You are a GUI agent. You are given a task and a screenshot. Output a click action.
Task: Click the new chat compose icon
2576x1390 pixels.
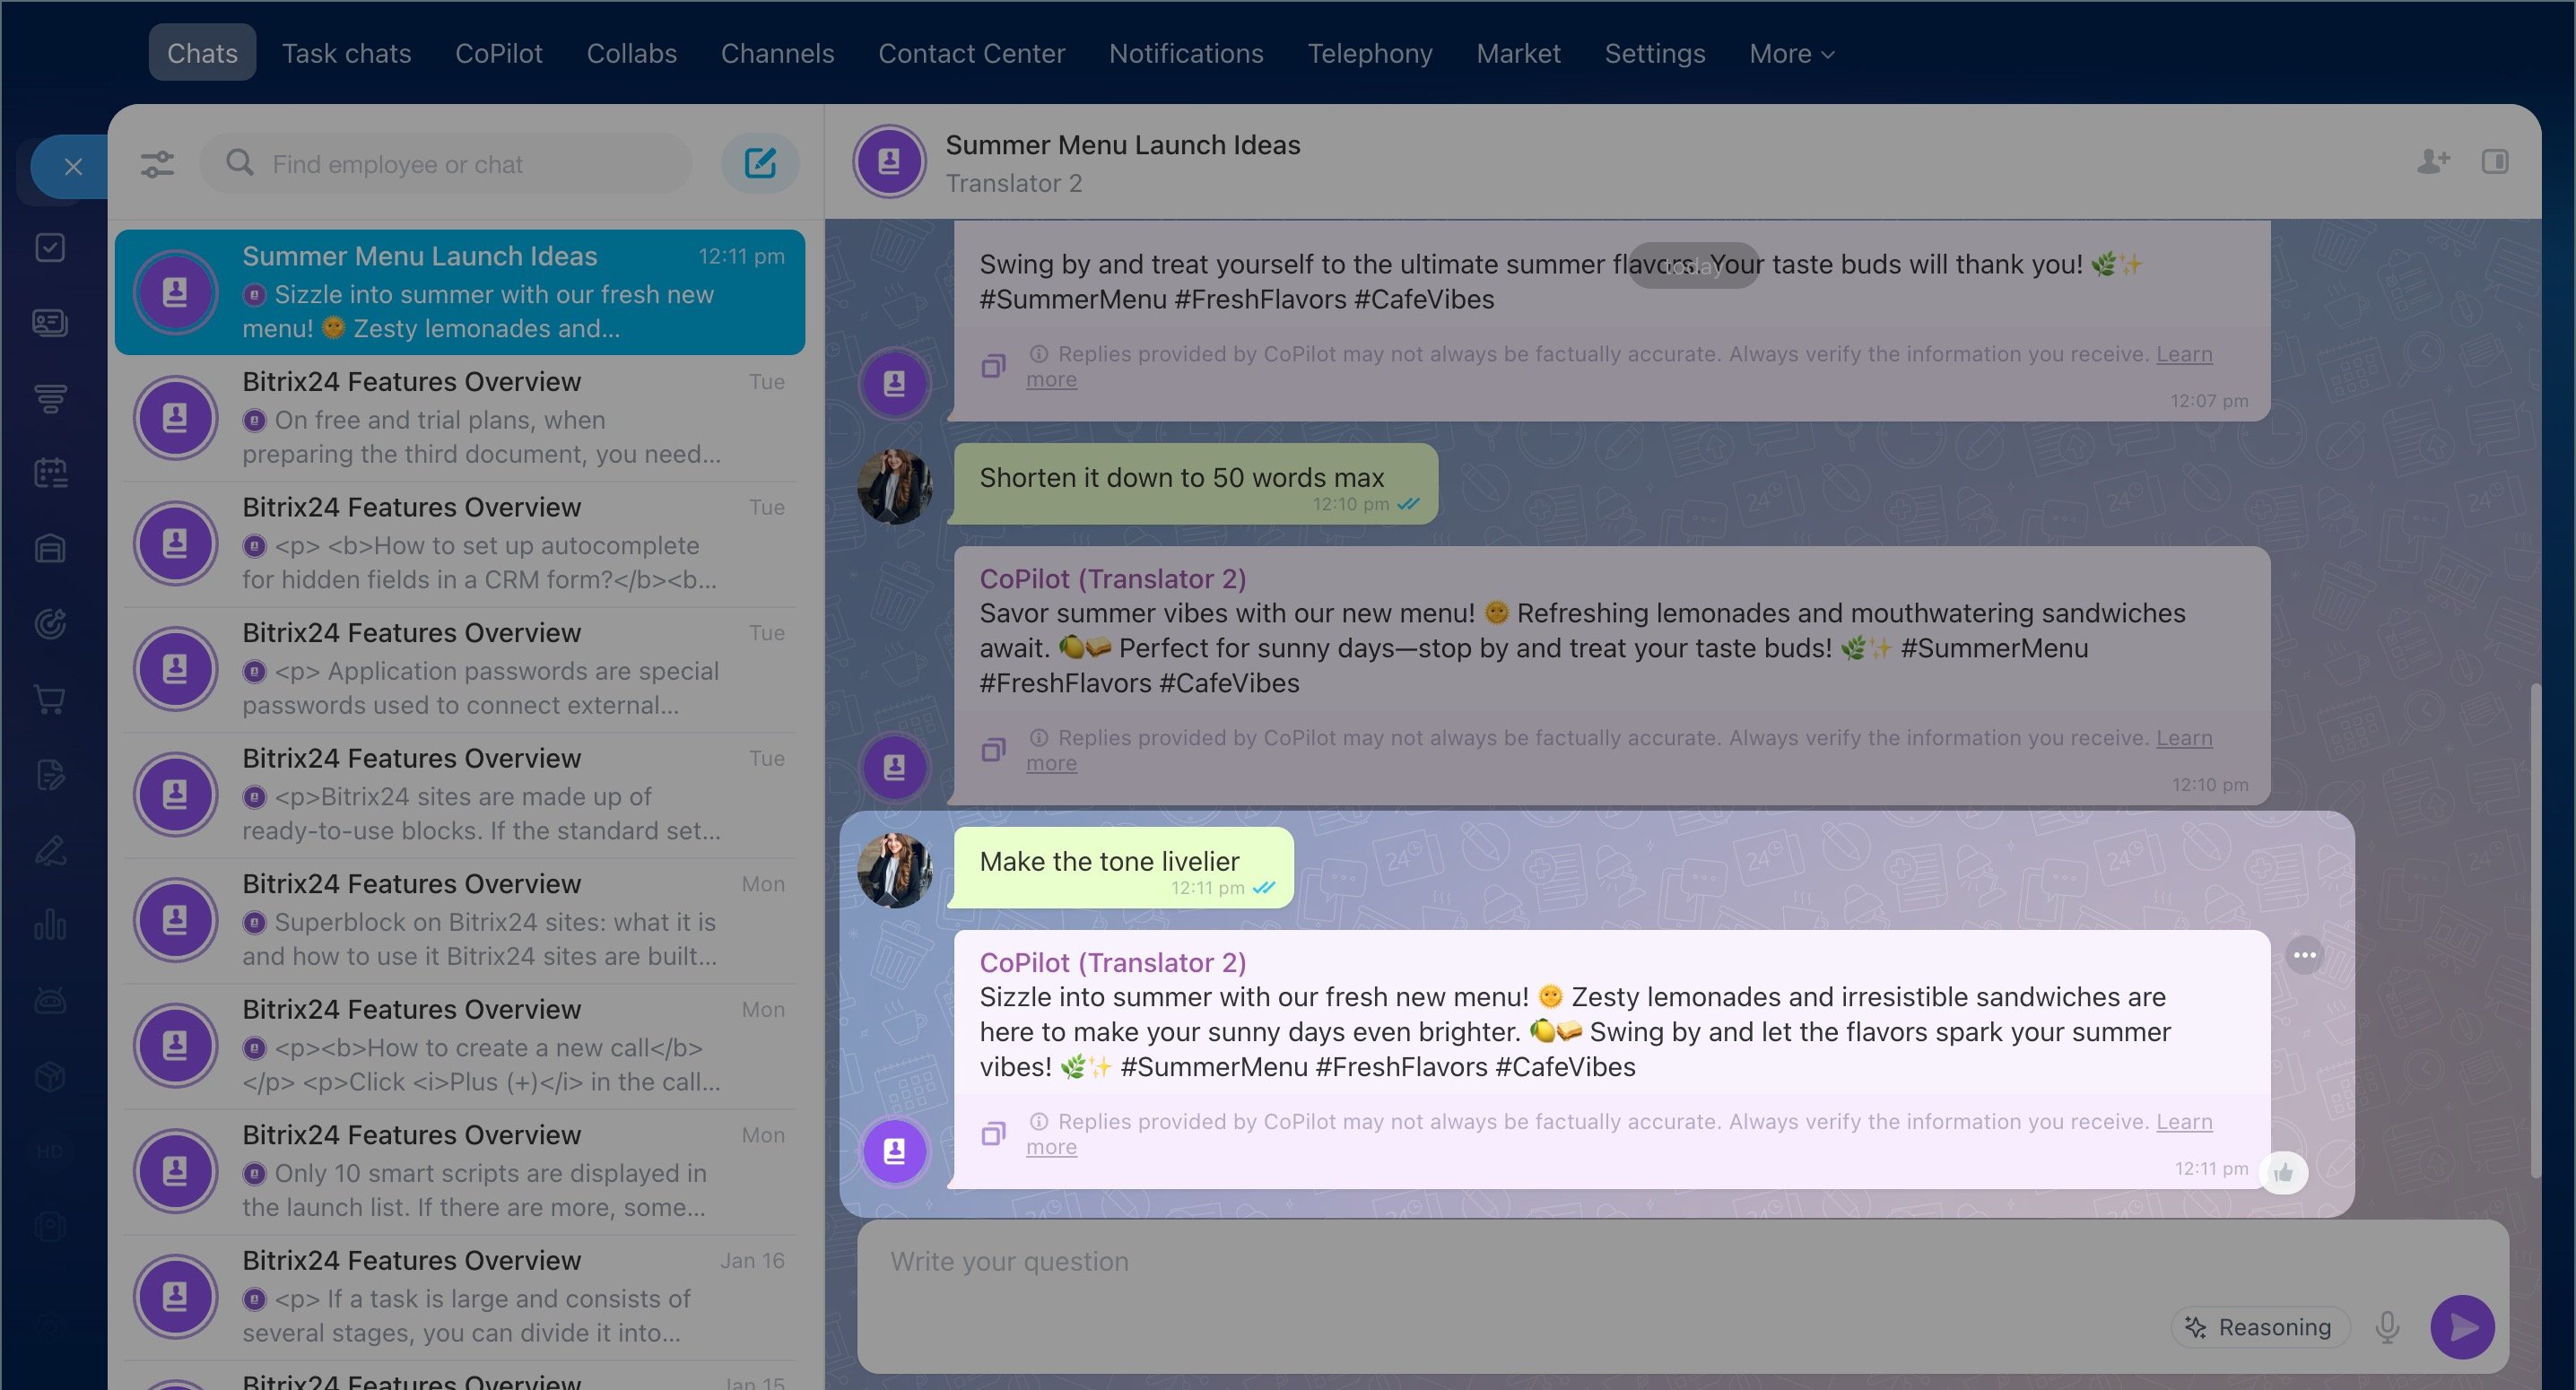tap(760, 163)
